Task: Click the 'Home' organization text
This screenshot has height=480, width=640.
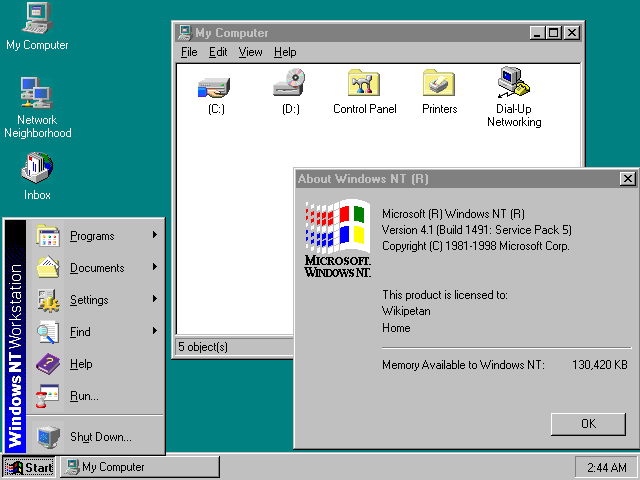Action: point(396,328)
